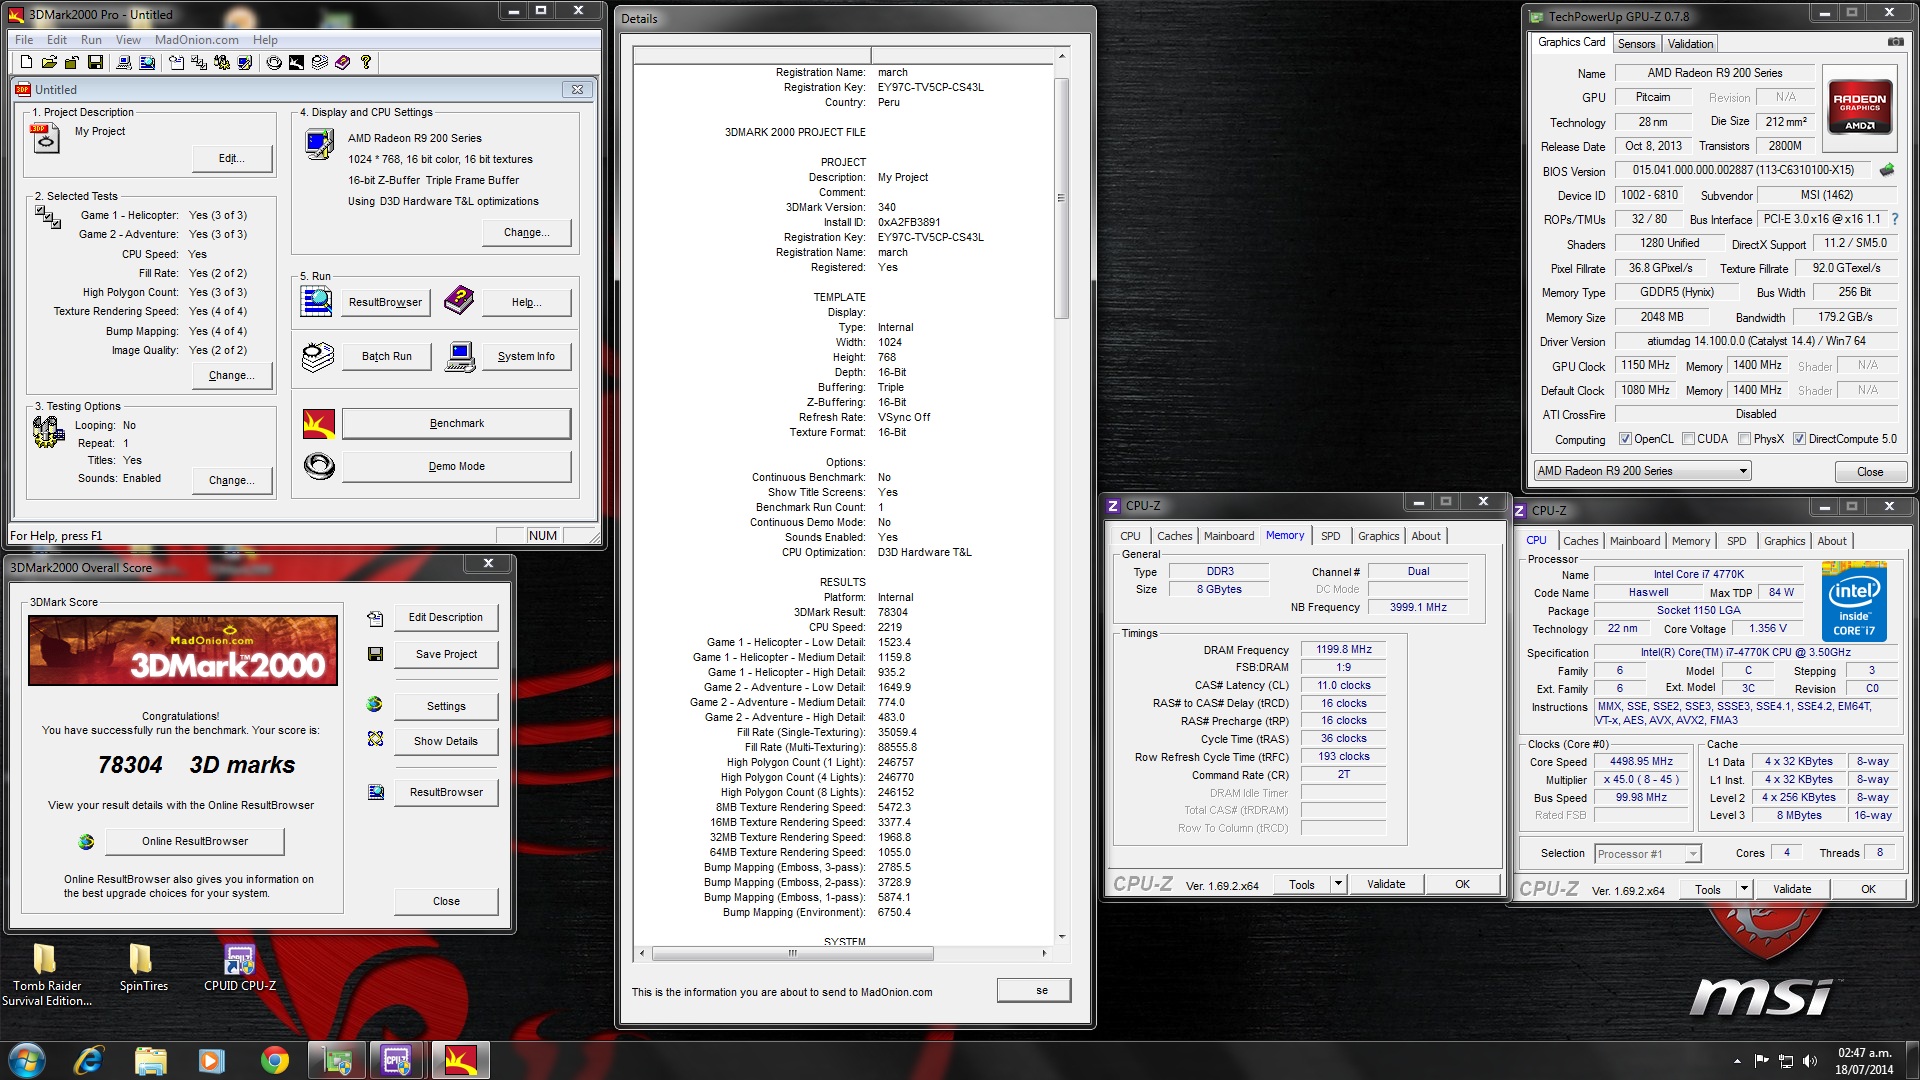Click the Bus Interface question mark icon
1920x1080 pixels.
[1894, 219]
